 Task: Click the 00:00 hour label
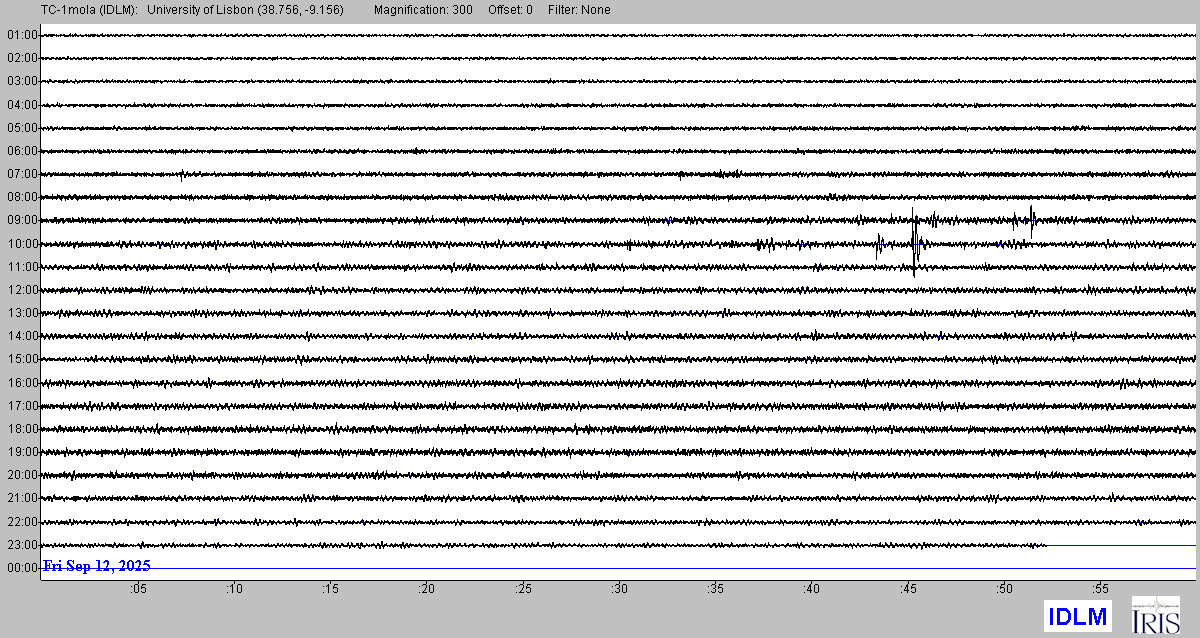(21, 568)
